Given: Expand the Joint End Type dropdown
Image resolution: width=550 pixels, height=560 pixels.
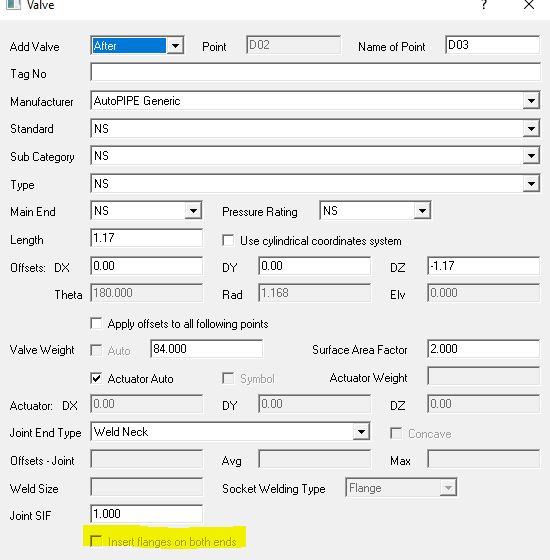Looking at the screenshot, I should 361,432.
